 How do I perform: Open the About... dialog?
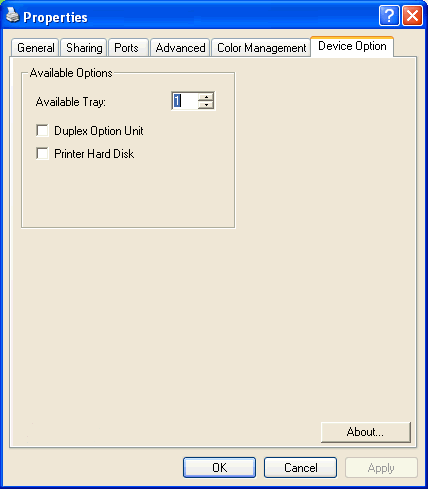coord(366,432)
